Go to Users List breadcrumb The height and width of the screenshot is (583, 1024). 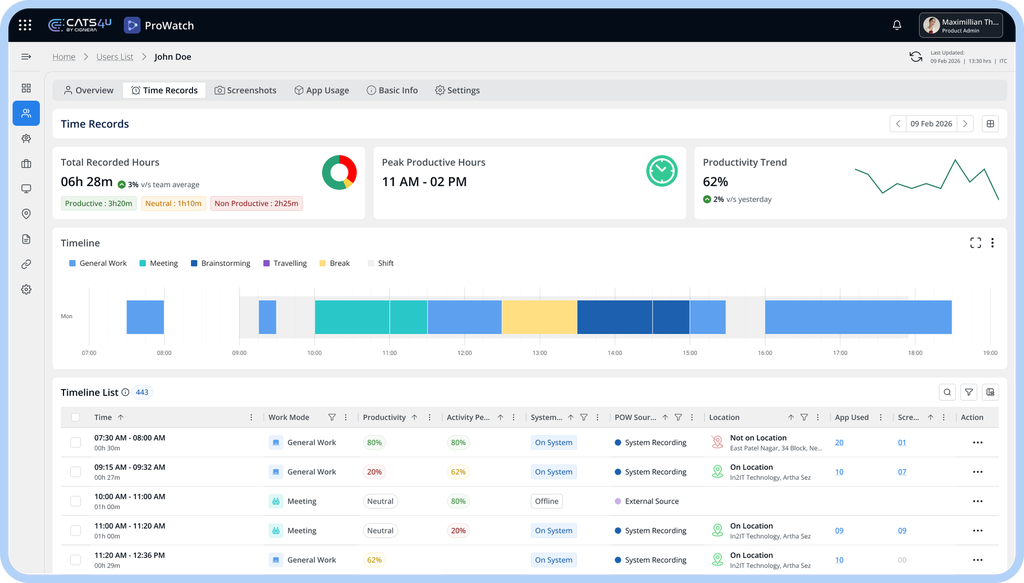(x=114, y=57)
